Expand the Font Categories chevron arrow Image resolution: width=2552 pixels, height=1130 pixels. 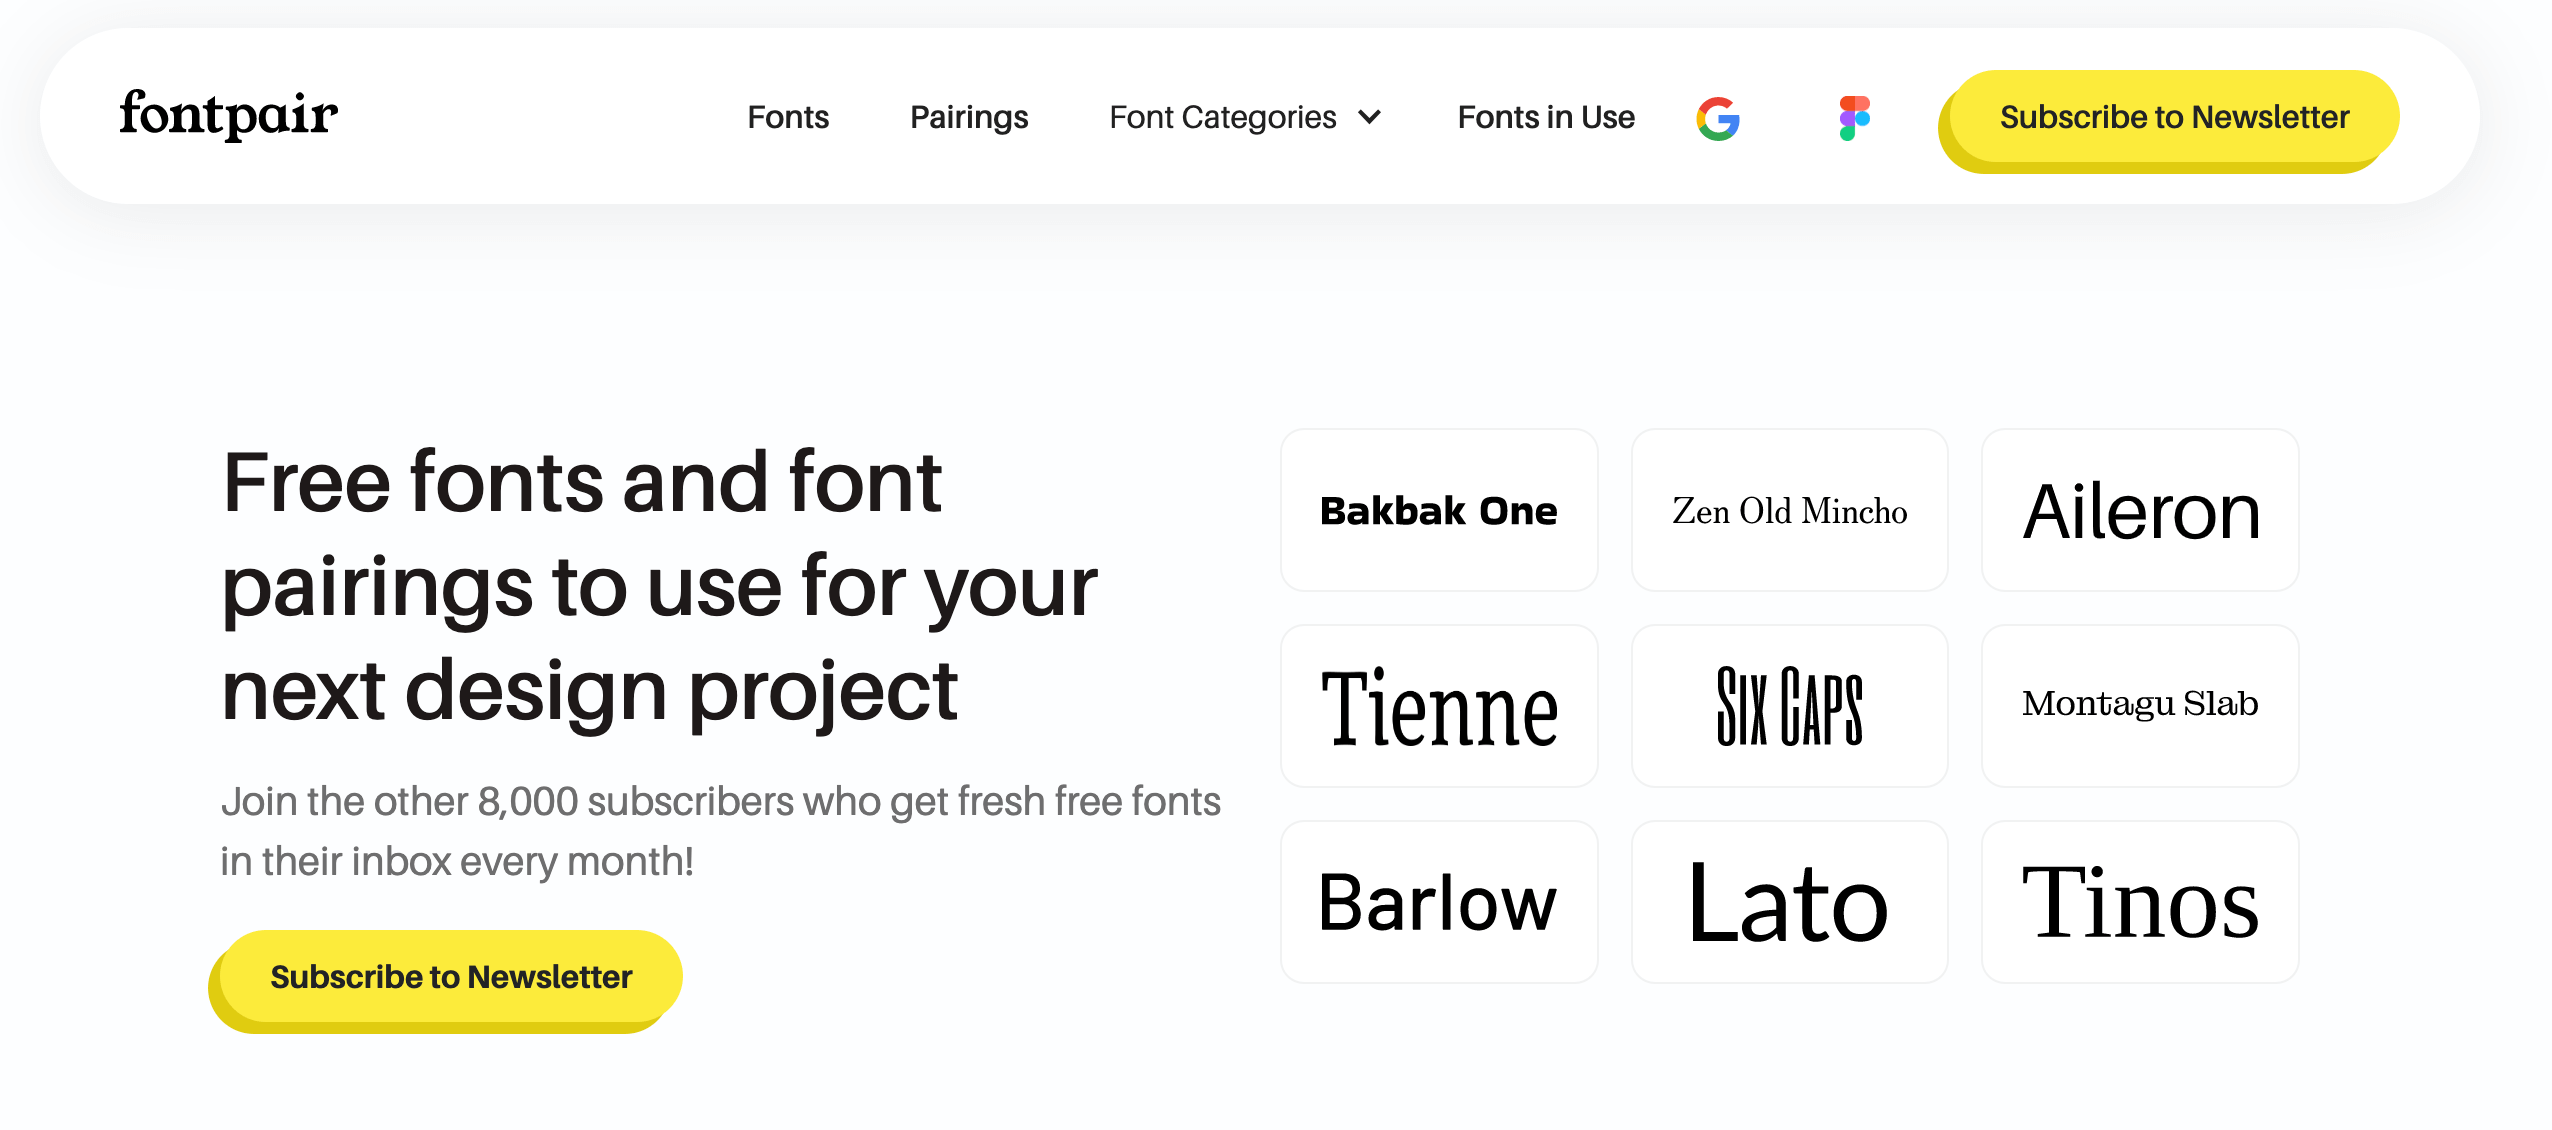(1370, 117)
